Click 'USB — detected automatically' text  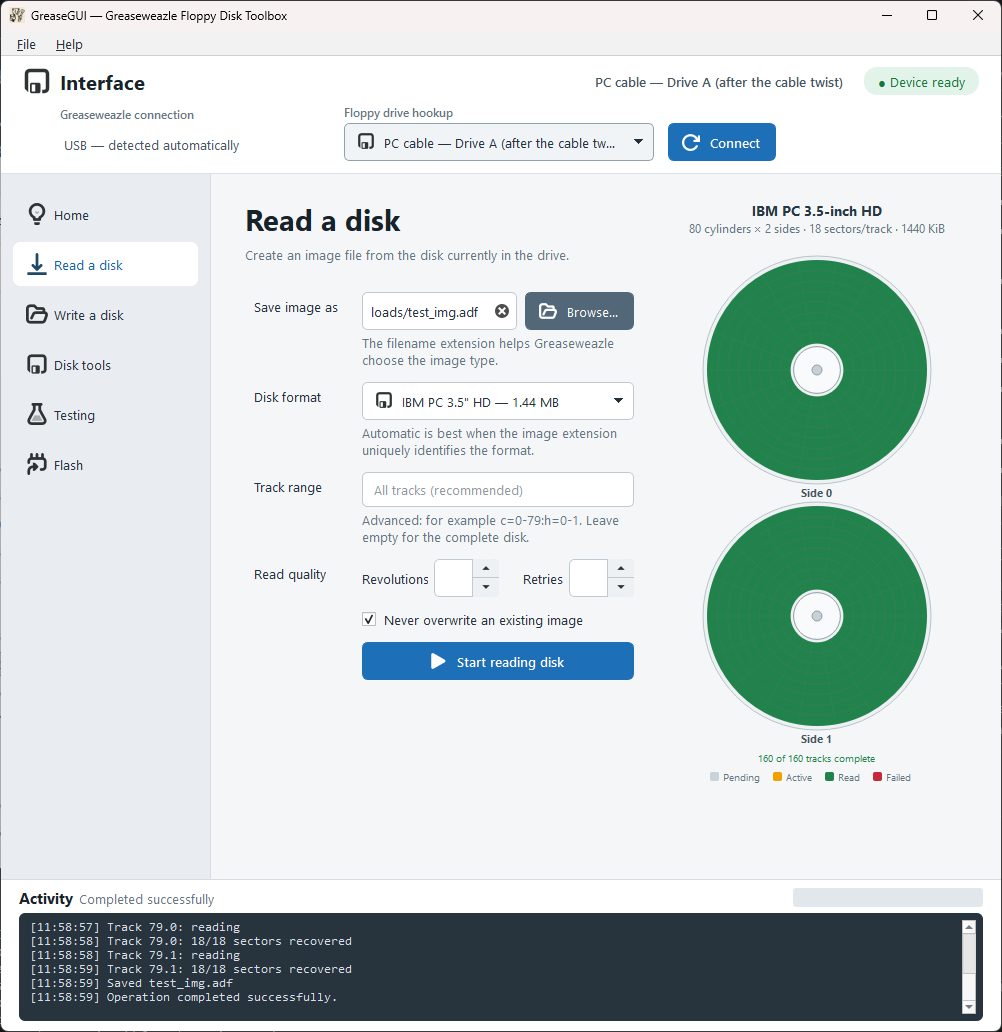click(x=151, y=145)
